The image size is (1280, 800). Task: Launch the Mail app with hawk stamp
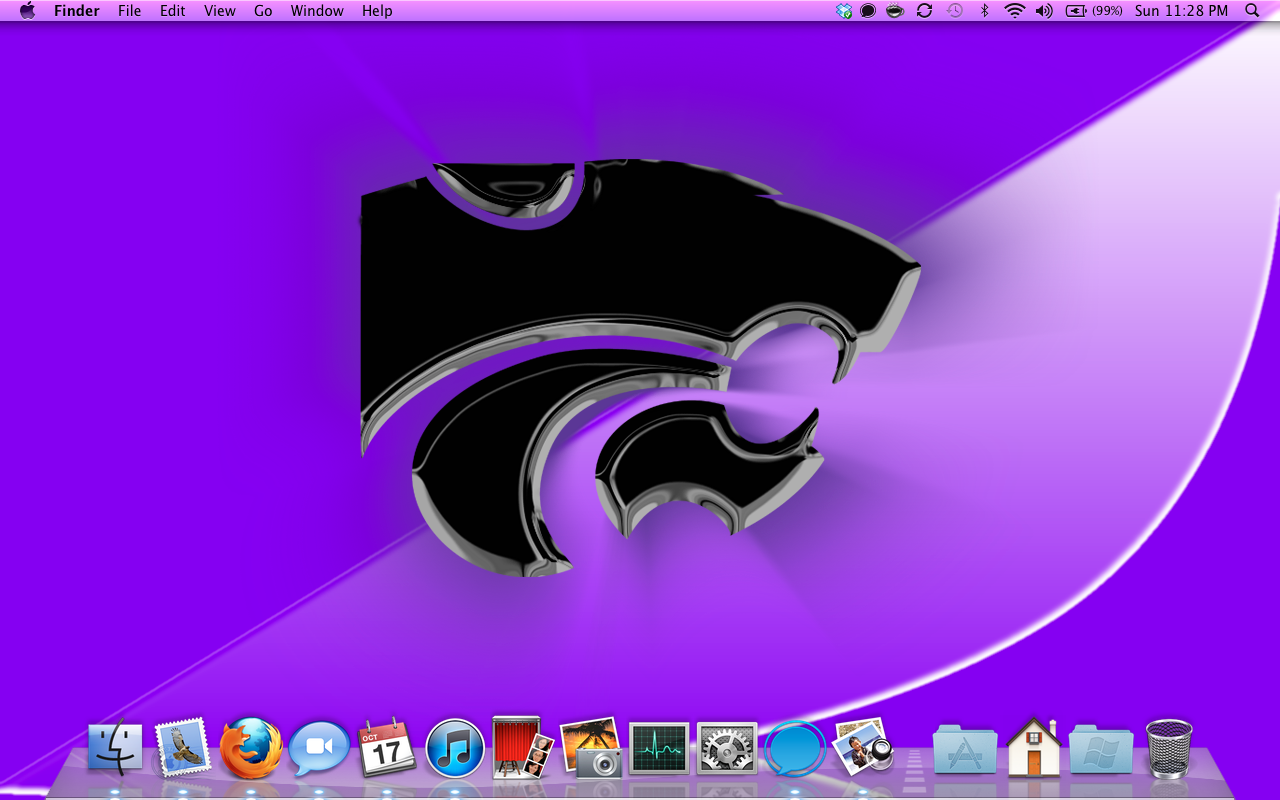pos(183,747)
